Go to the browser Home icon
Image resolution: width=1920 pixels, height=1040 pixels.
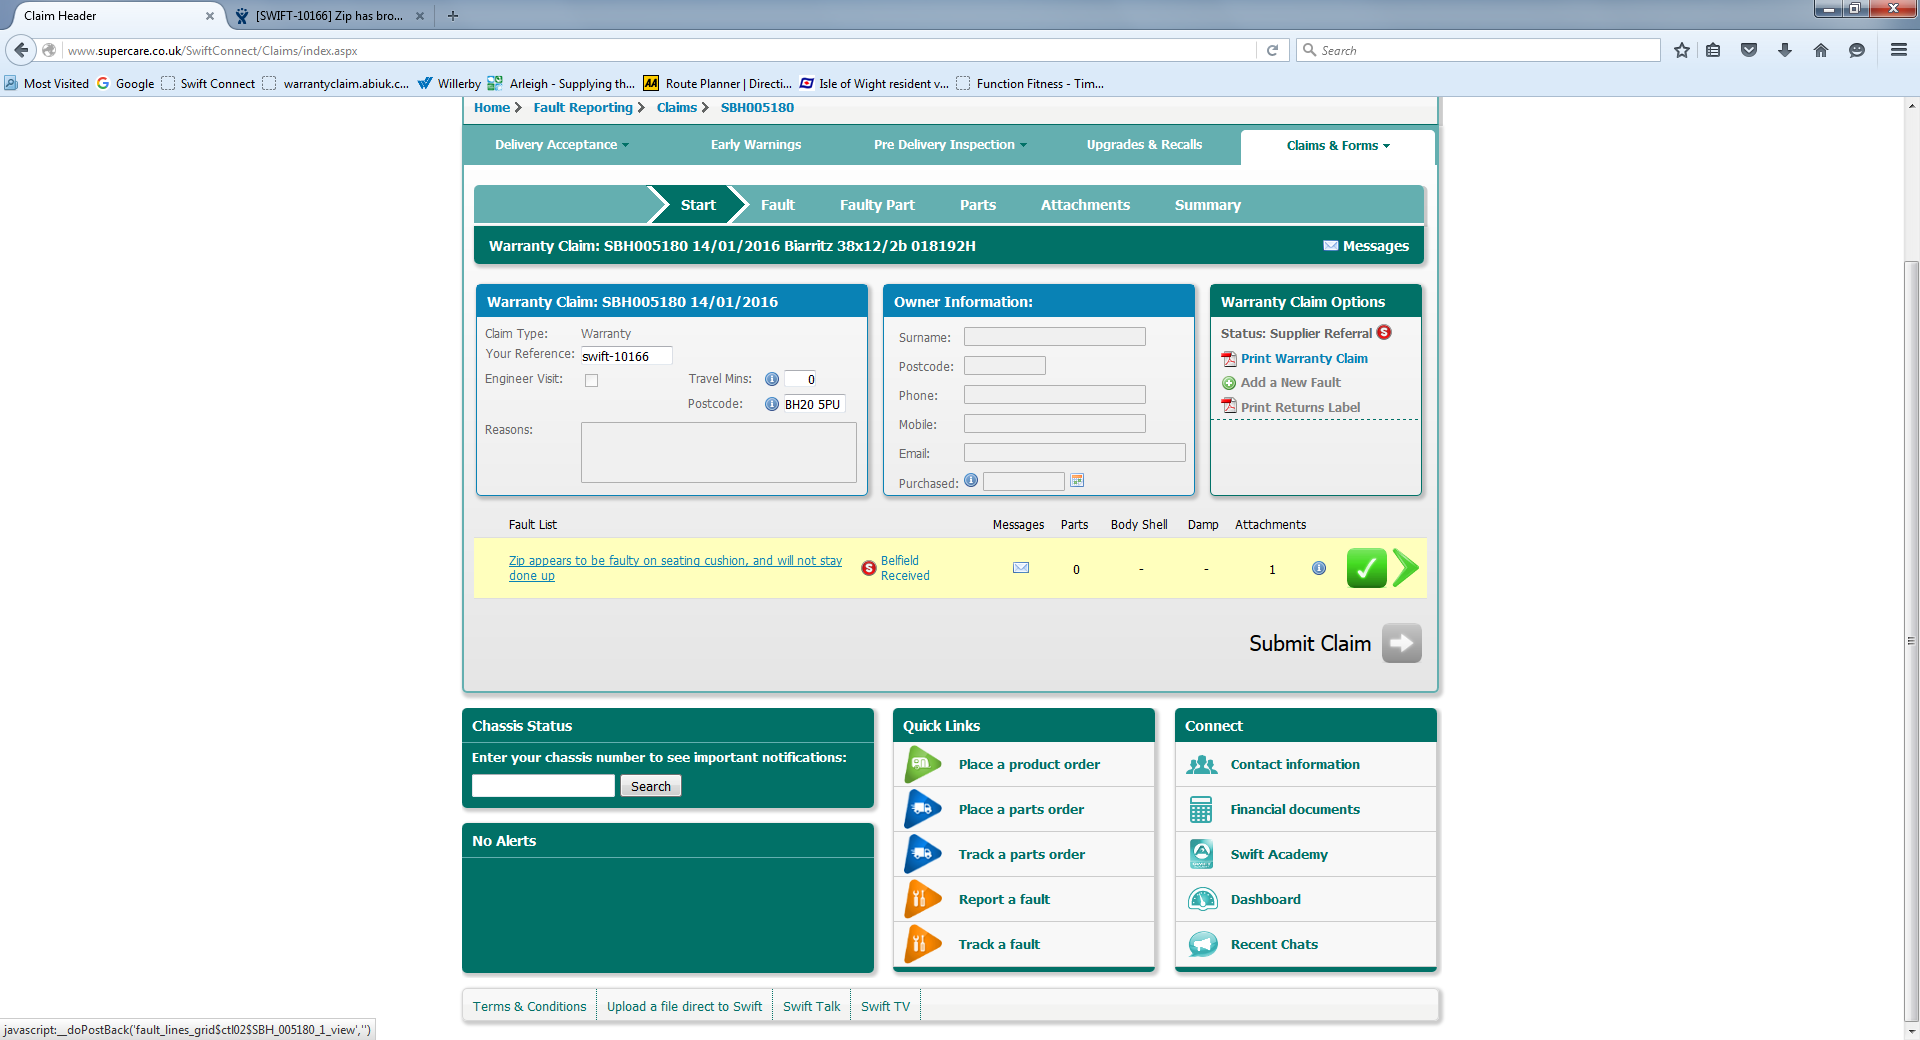click(1821, 50)
